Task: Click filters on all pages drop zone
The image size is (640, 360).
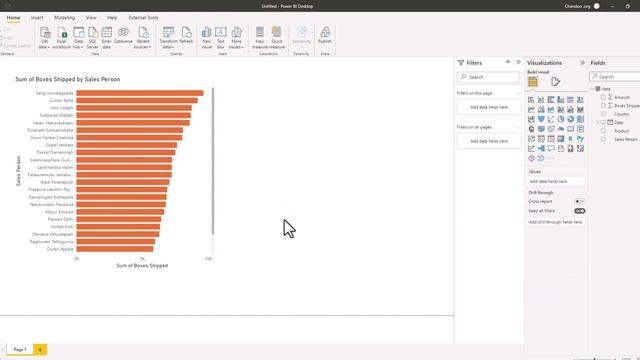Action: [x=489, y=141]
